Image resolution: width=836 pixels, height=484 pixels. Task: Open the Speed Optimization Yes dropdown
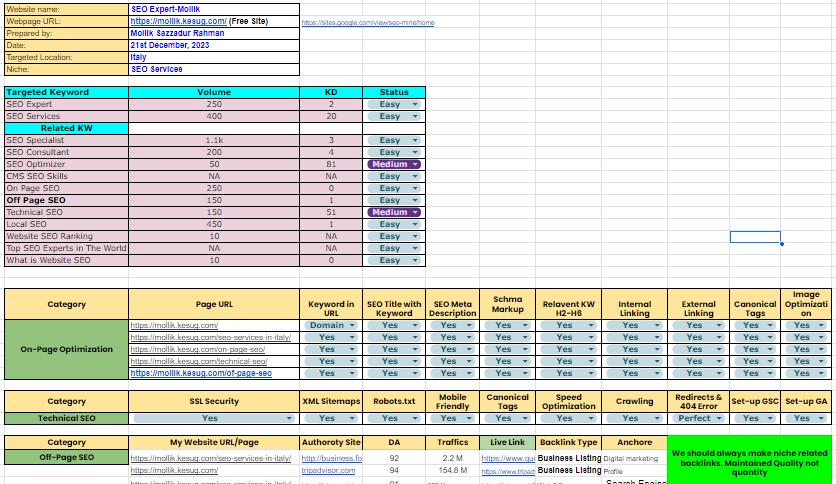click(x=568, y=418)
